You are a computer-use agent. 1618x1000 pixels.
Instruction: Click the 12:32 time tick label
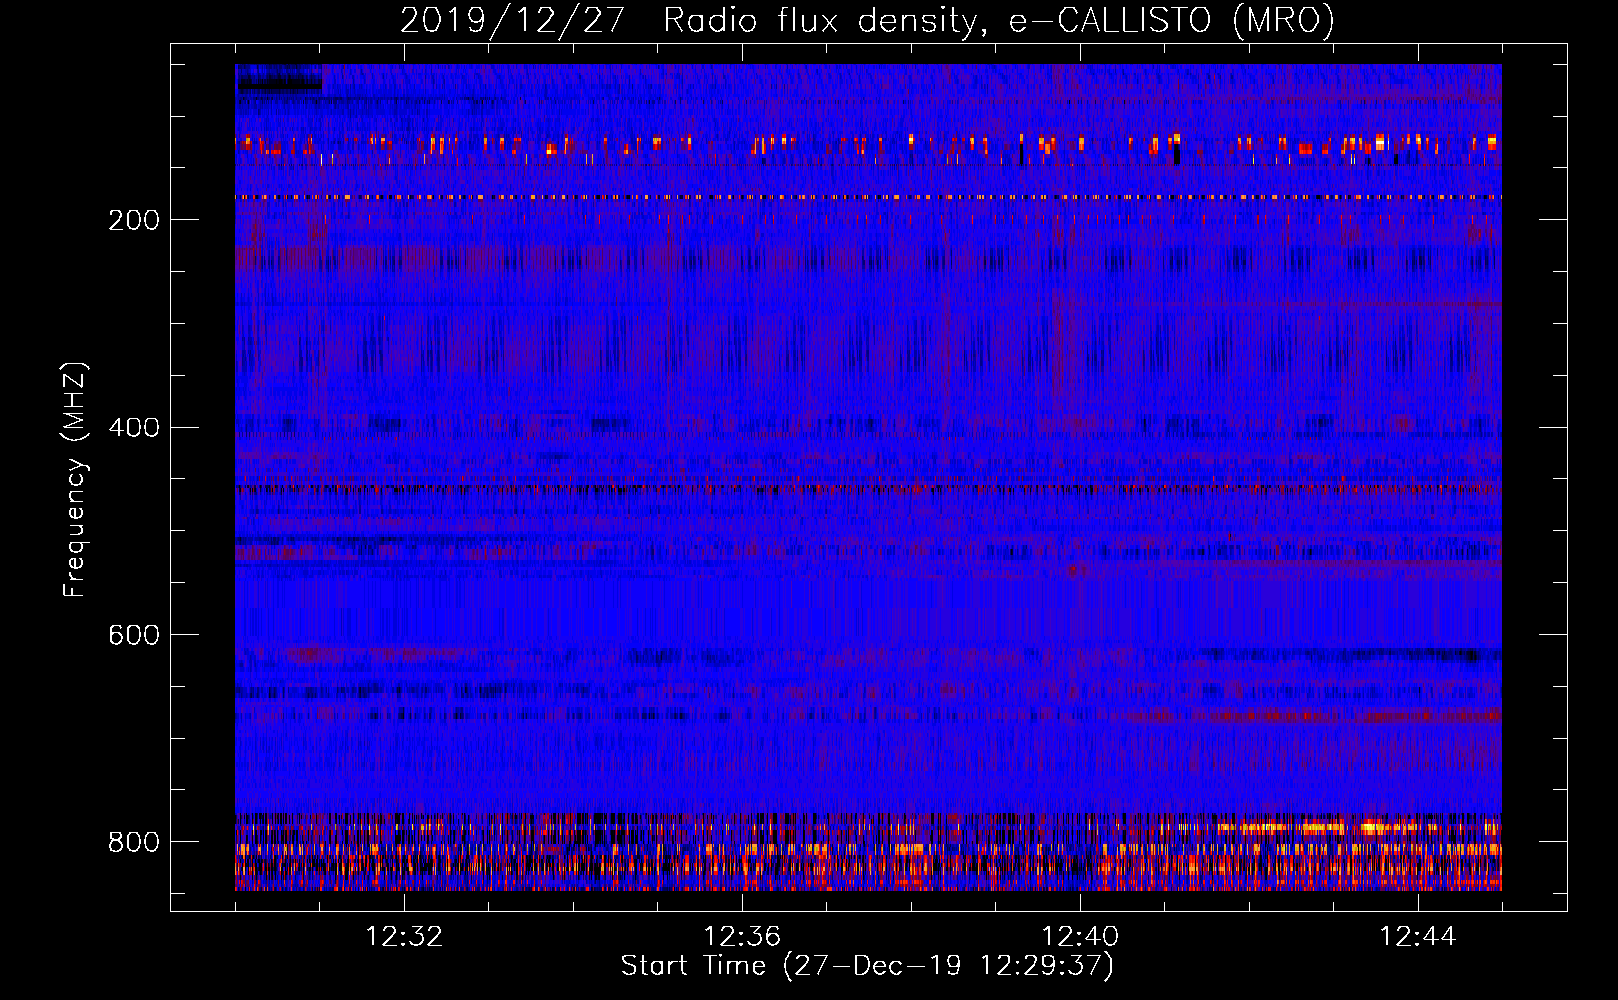tap(404, 937)
